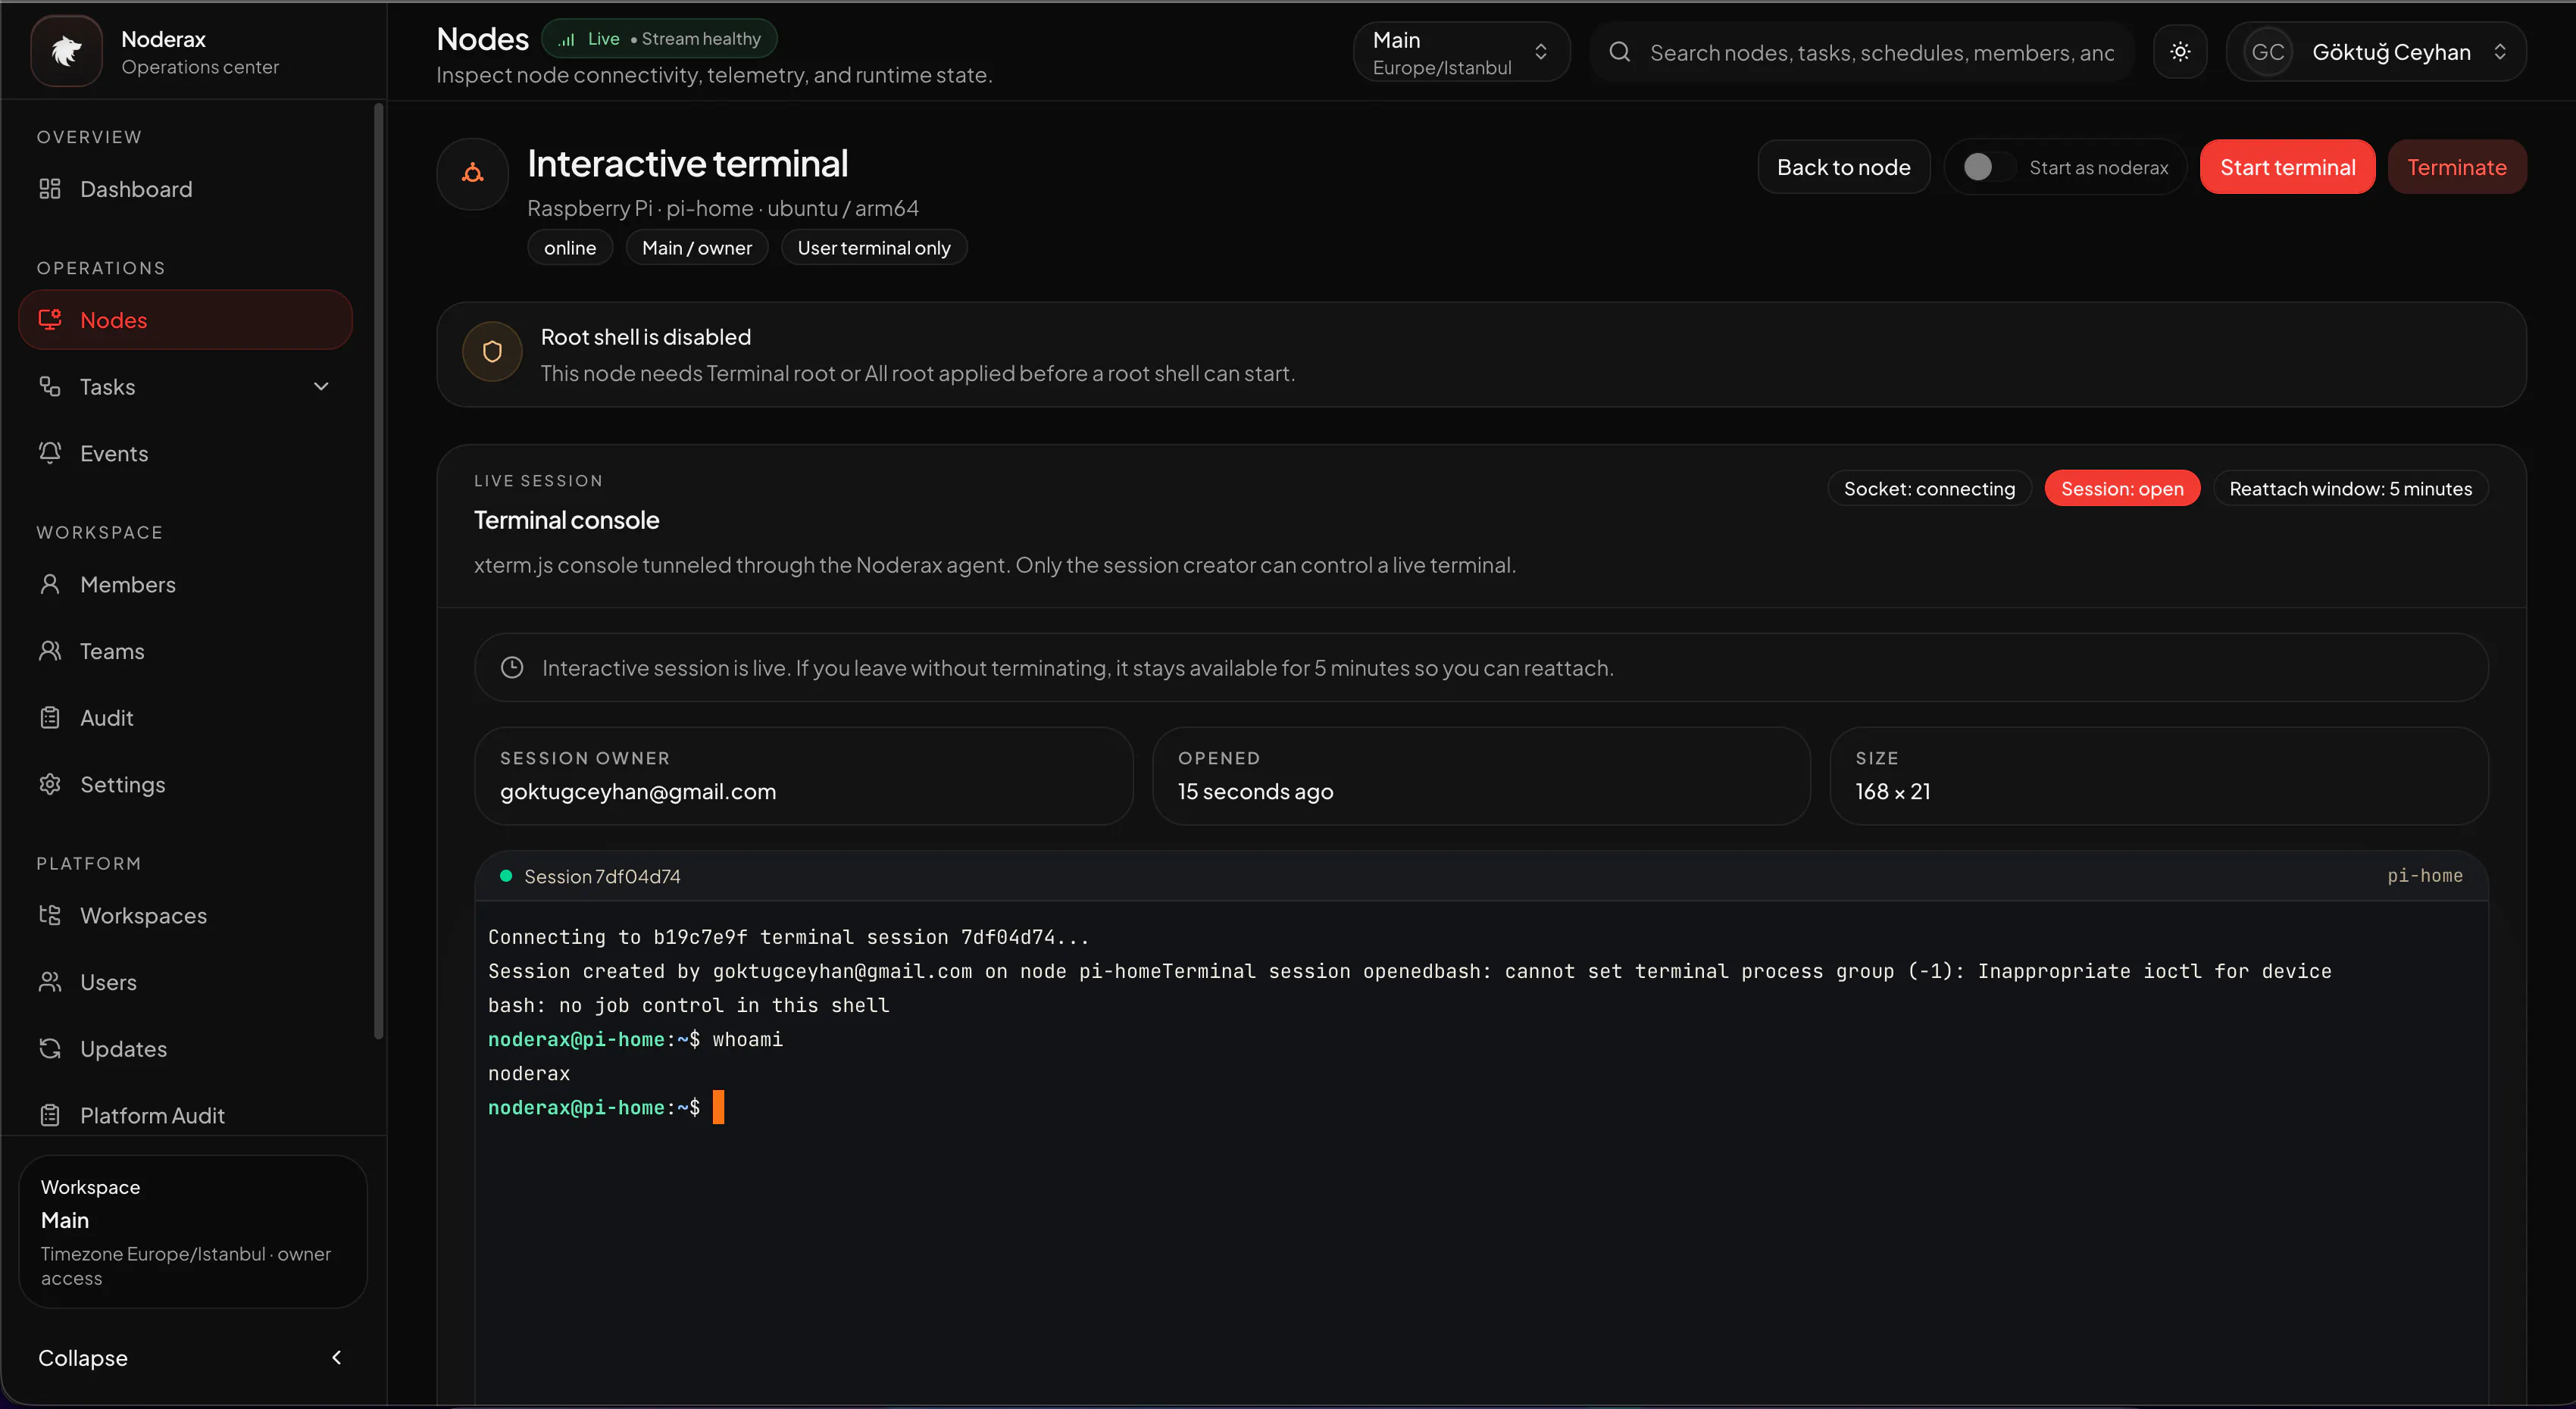Viewport: 2576px width, 1409px height.
Task: Terminate the terminal session
Action: (2457, 167)
